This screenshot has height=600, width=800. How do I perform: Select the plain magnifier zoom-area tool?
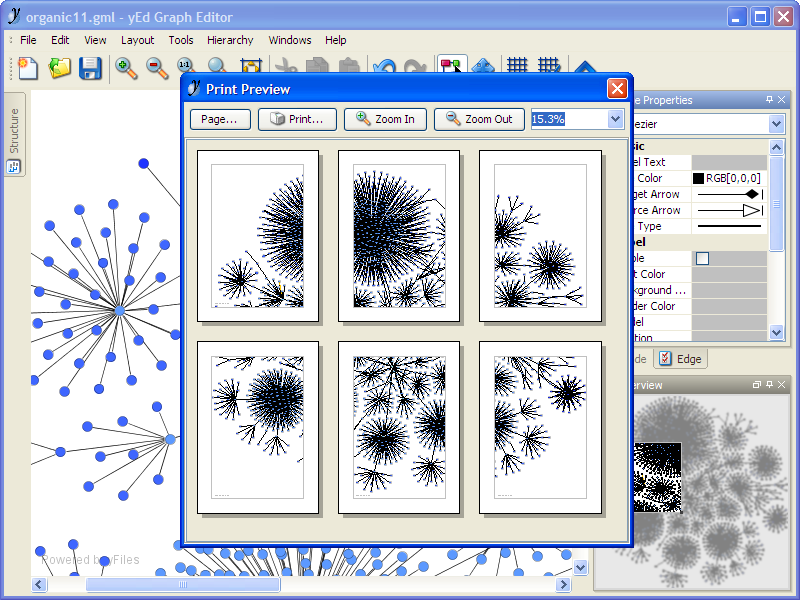[217, 66]
